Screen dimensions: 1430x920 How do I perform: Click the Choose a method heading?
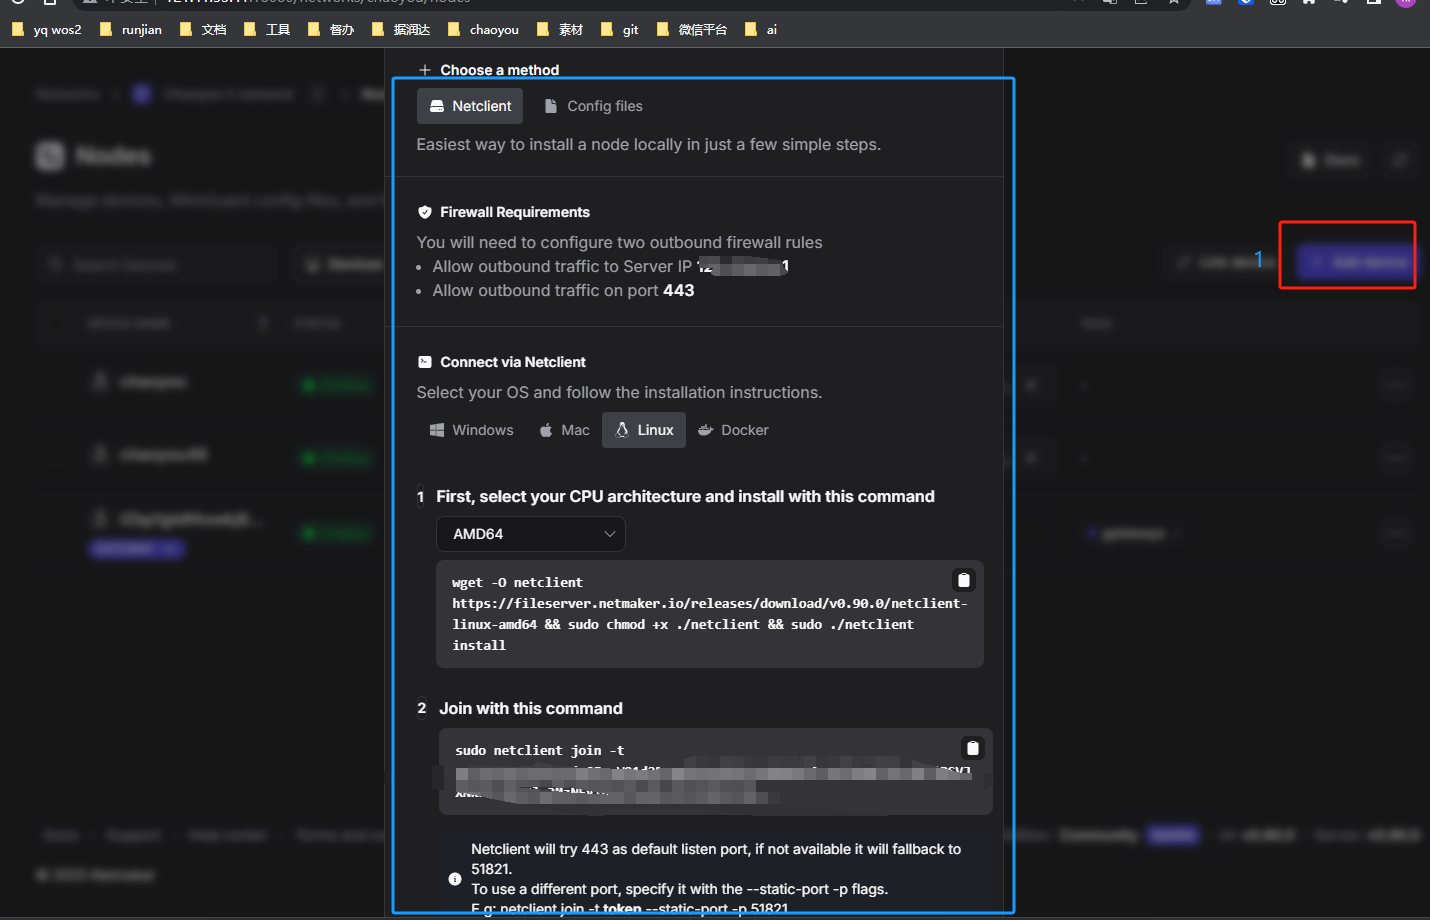[500, 70]
